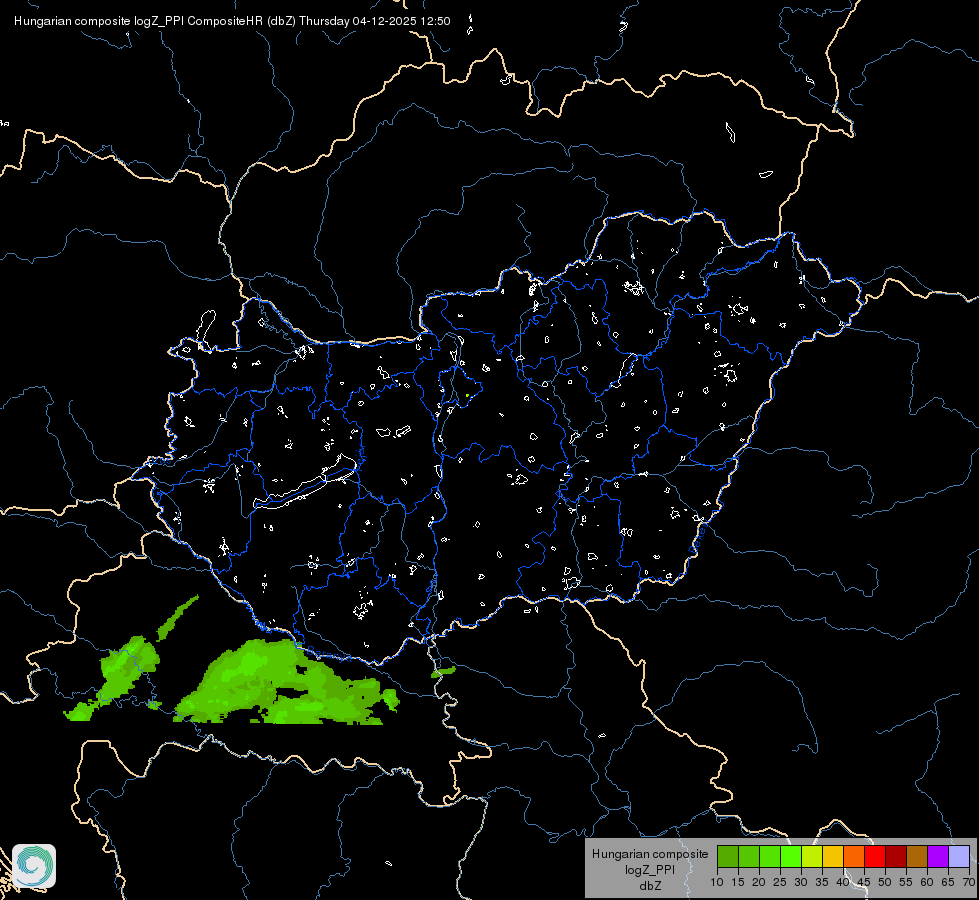The image size is (979, 900).
Task: Click the legend scale value "35"
Action: click(x=822, y=883)
